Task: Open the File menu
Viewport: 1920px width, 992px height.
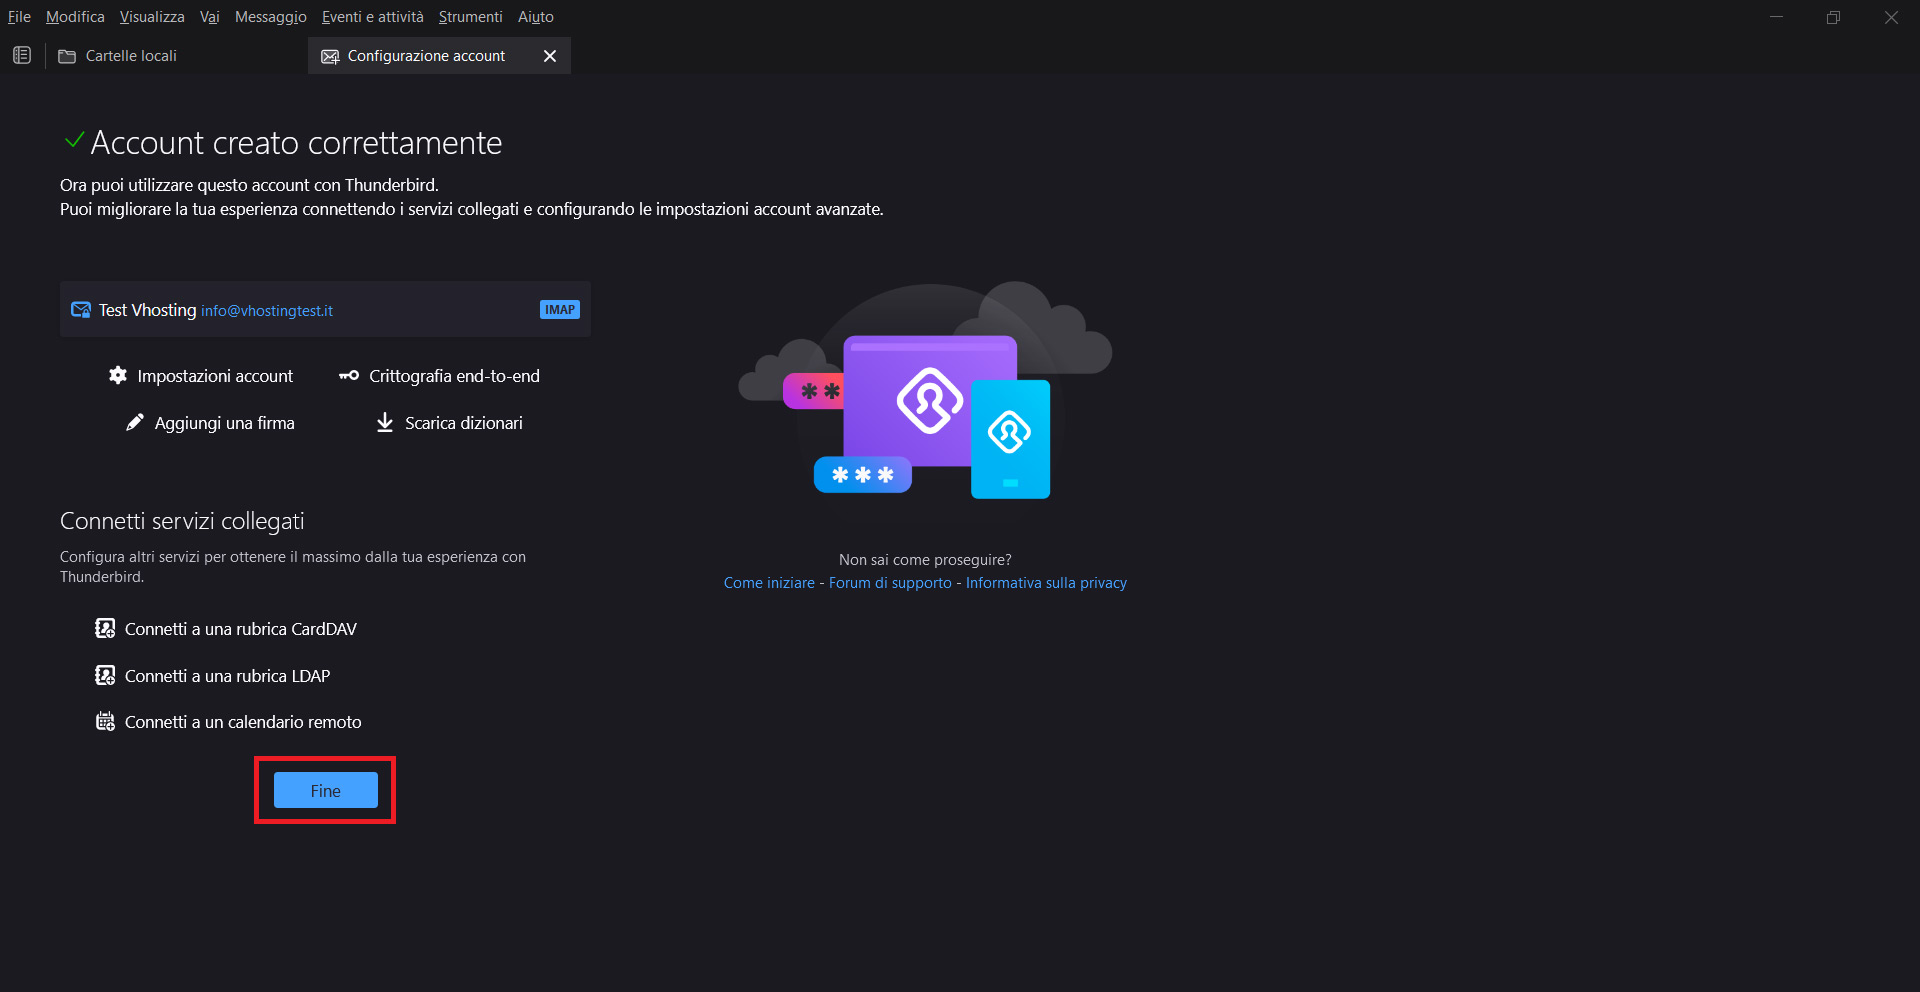Action: pyautogui.click(x=19, y=17)
